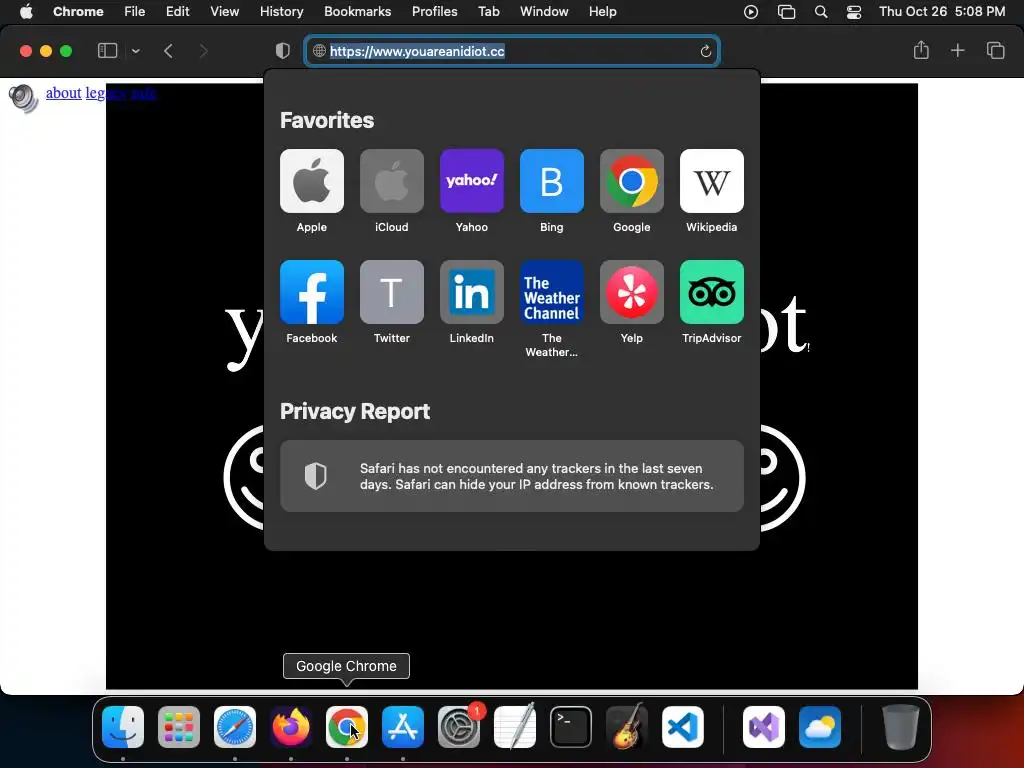Open Launchpad from the Dock
Viewport: 1024px width, 768px height.
pyautogui.click(x=179, y=727)
